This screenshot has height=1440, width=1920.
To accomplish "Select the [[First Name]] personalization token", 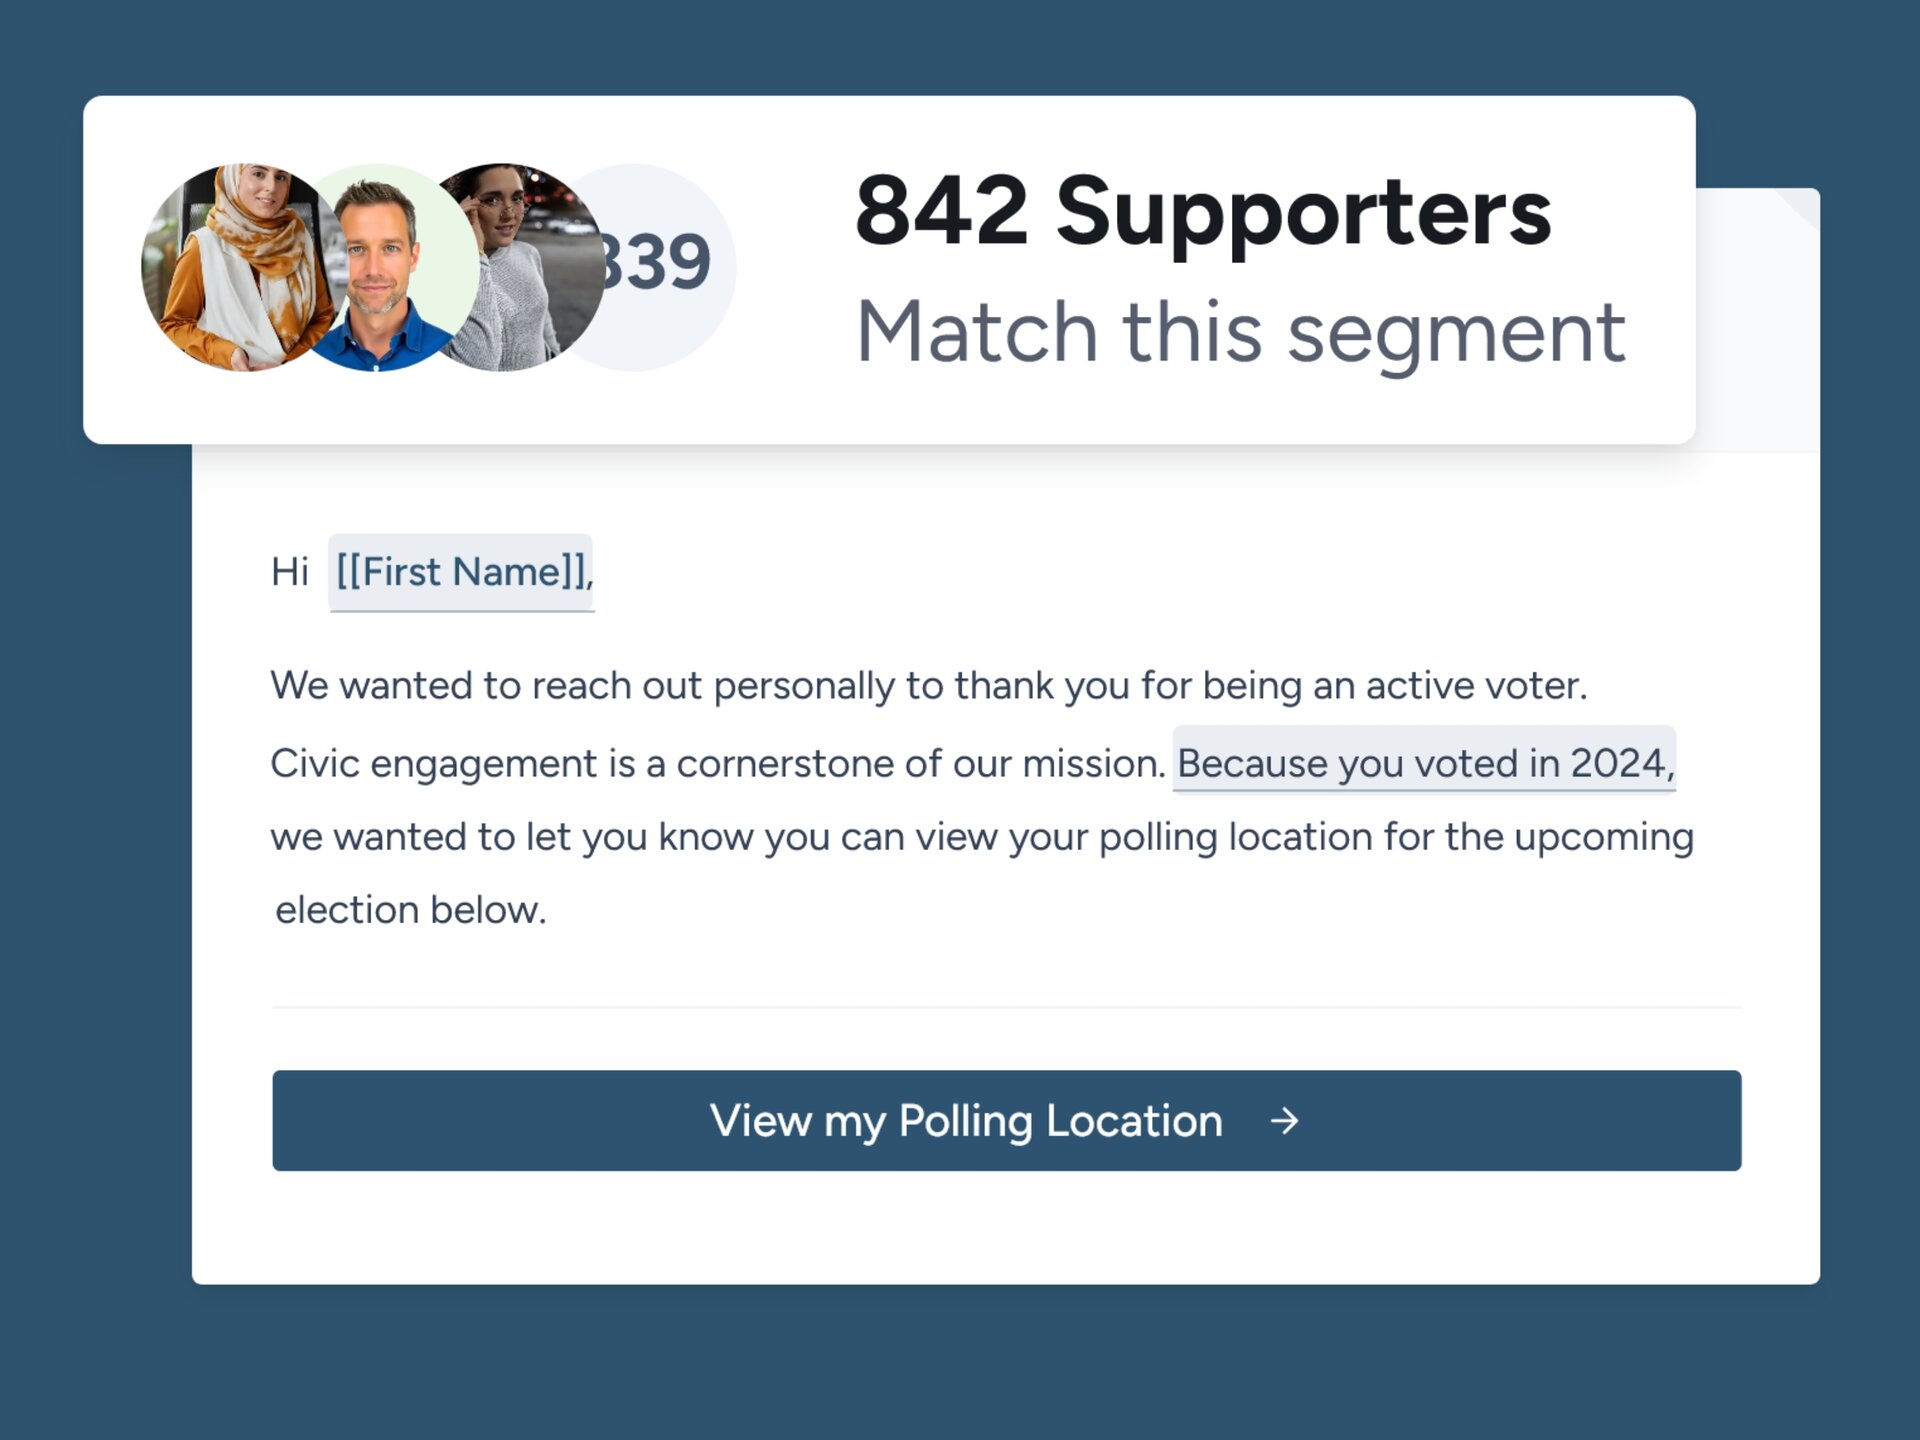I will (x=460, y=572).
